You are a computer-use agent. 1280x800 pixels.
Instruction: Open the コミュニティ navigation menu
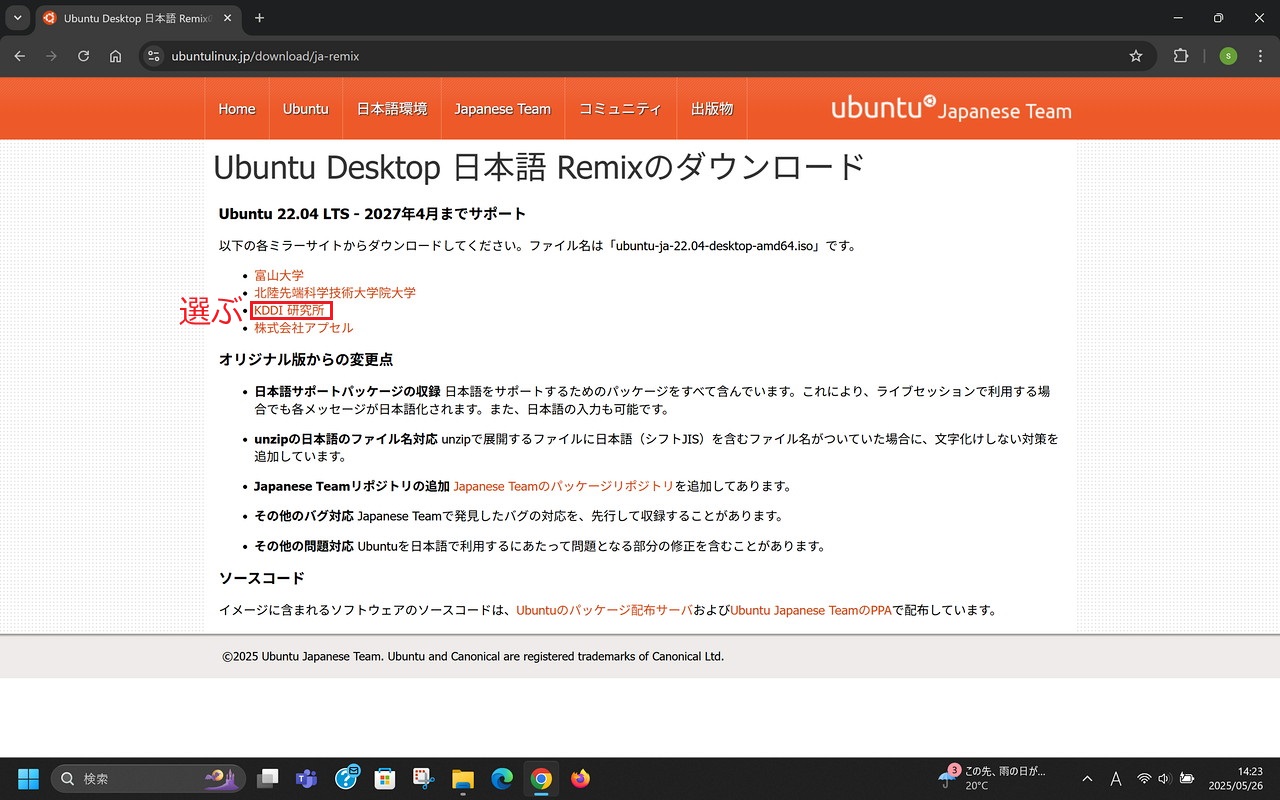click(x=620, y=109)
